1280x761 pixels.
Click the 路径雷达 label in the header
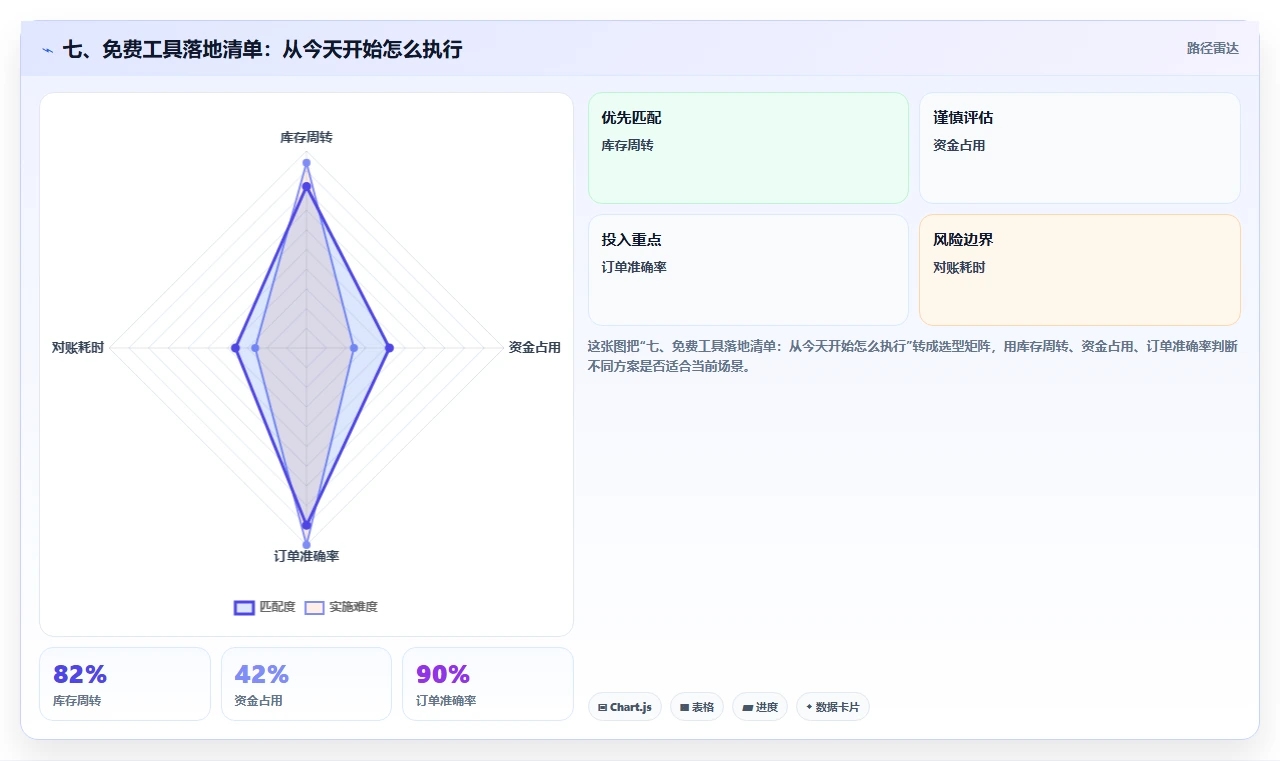point(1212,48)
